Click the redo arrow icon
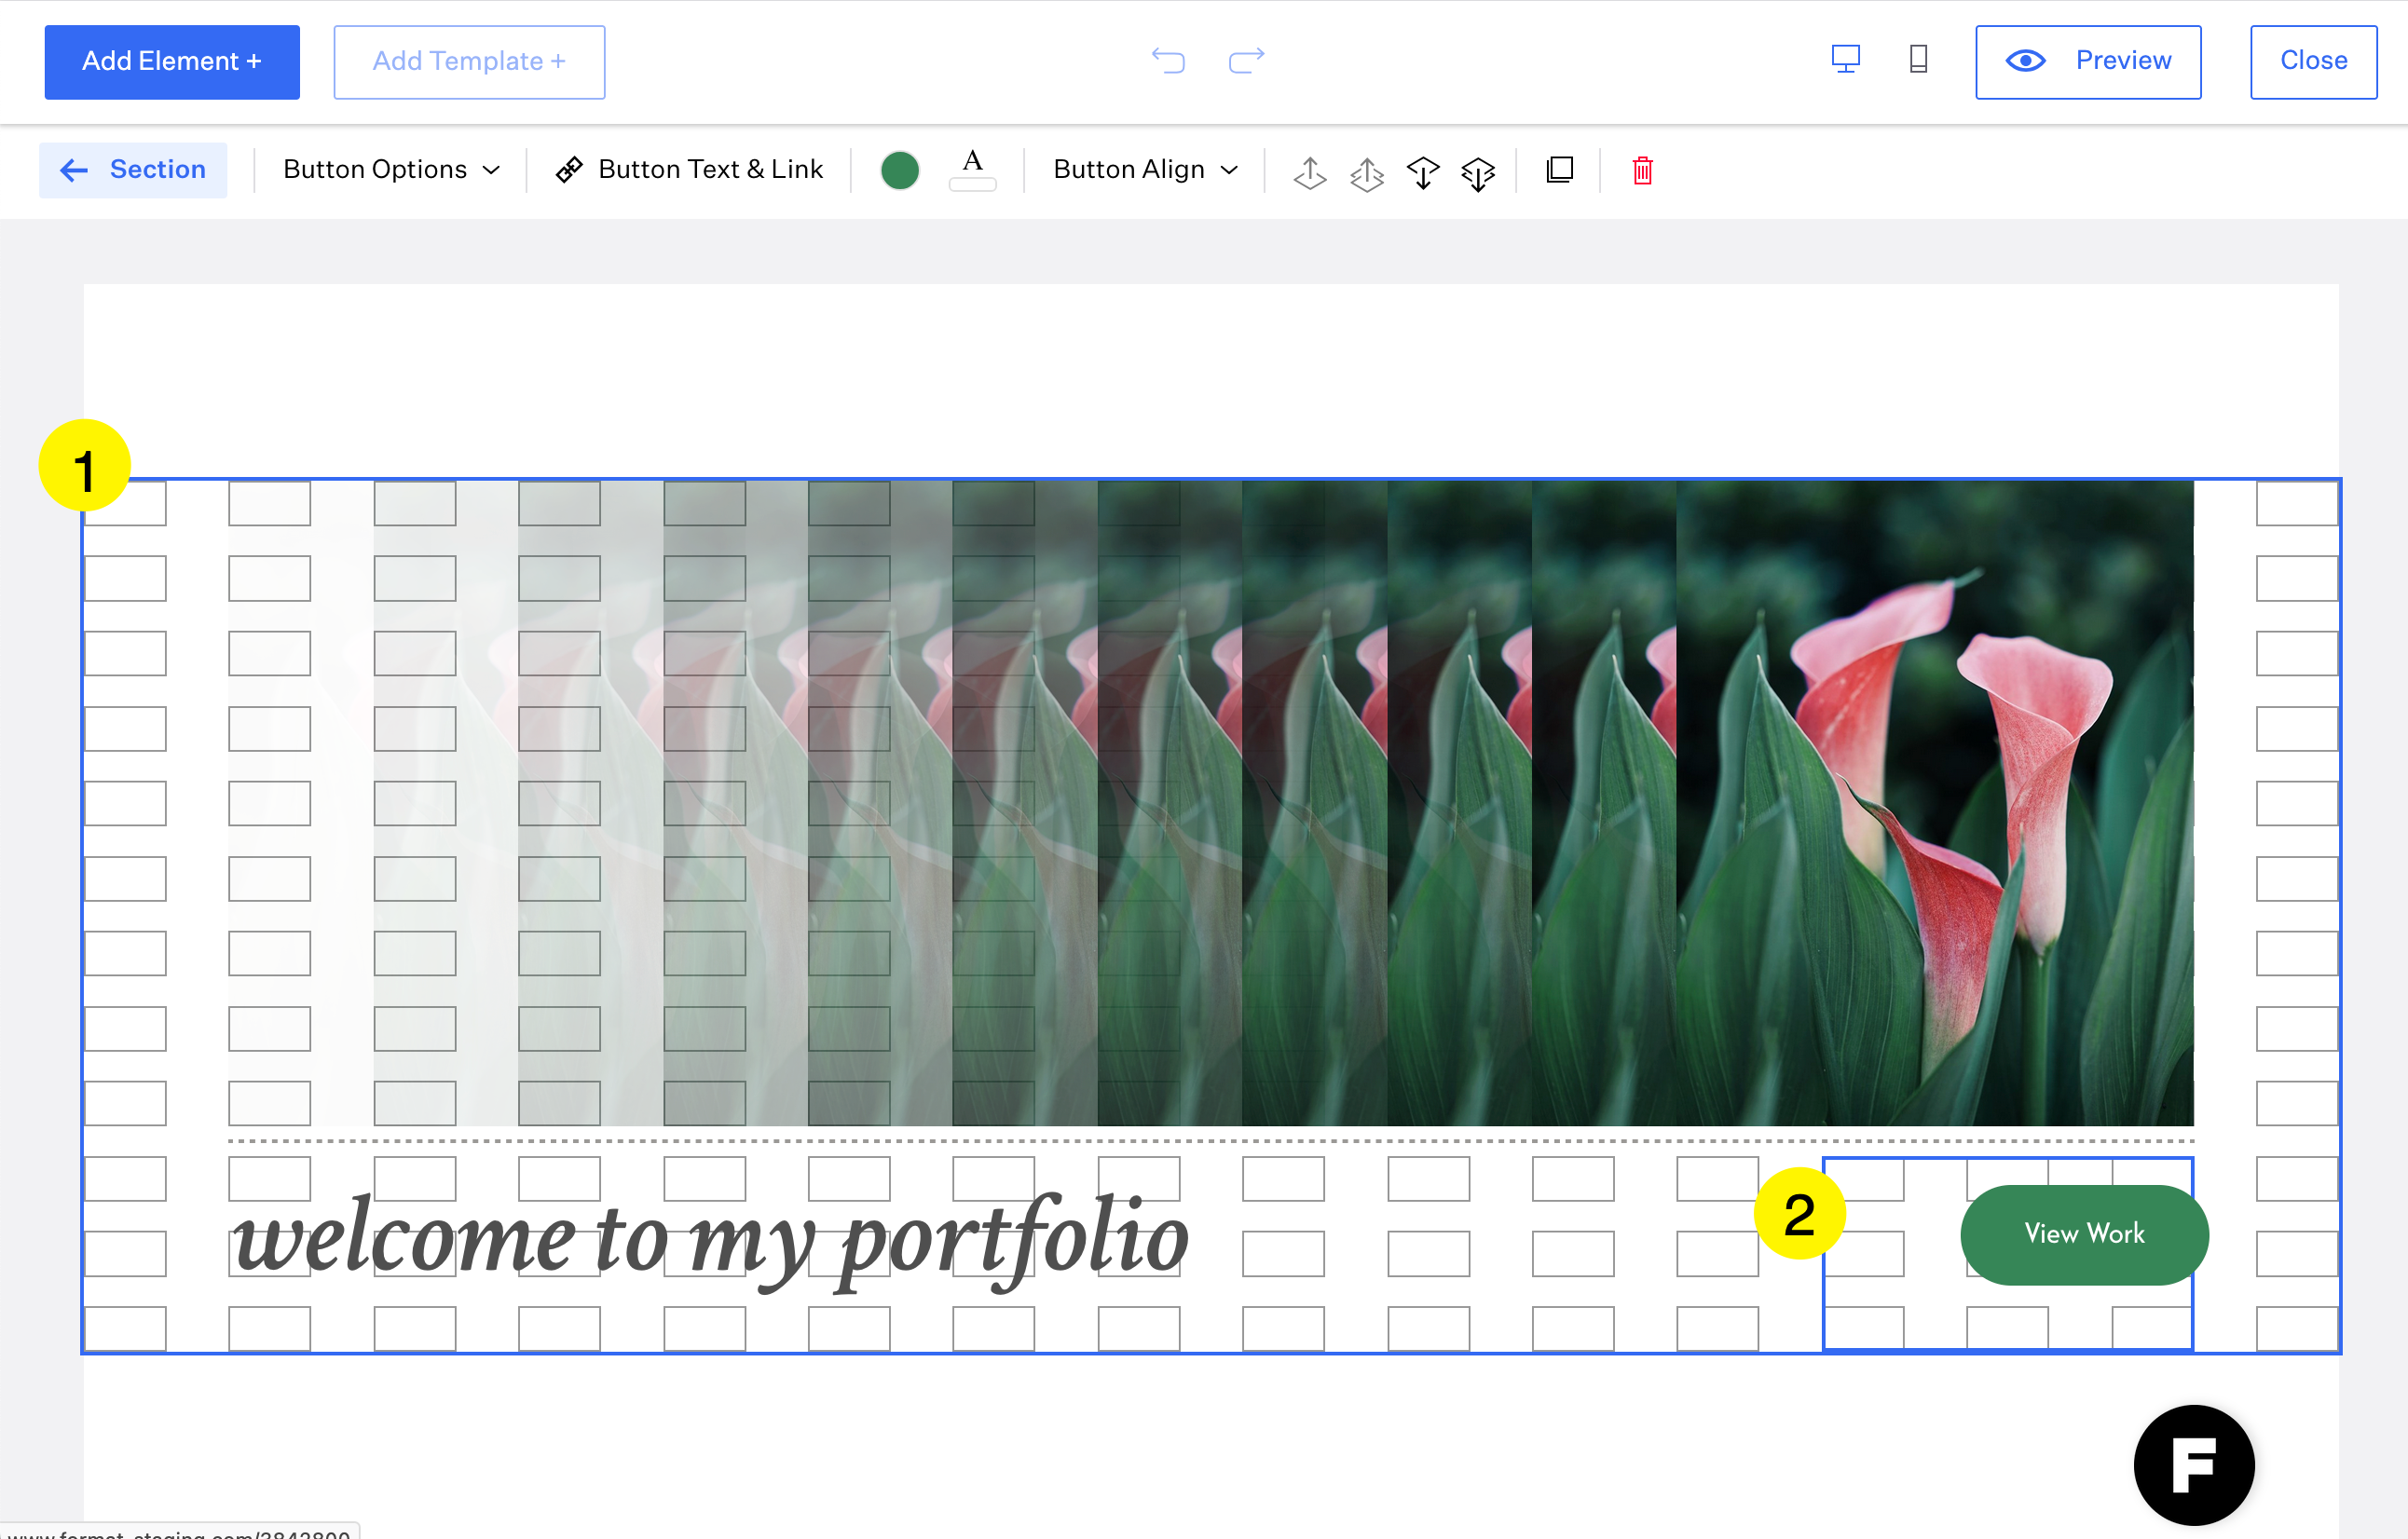This screenshot has width=2408, height=1539. click(1246, 61)
